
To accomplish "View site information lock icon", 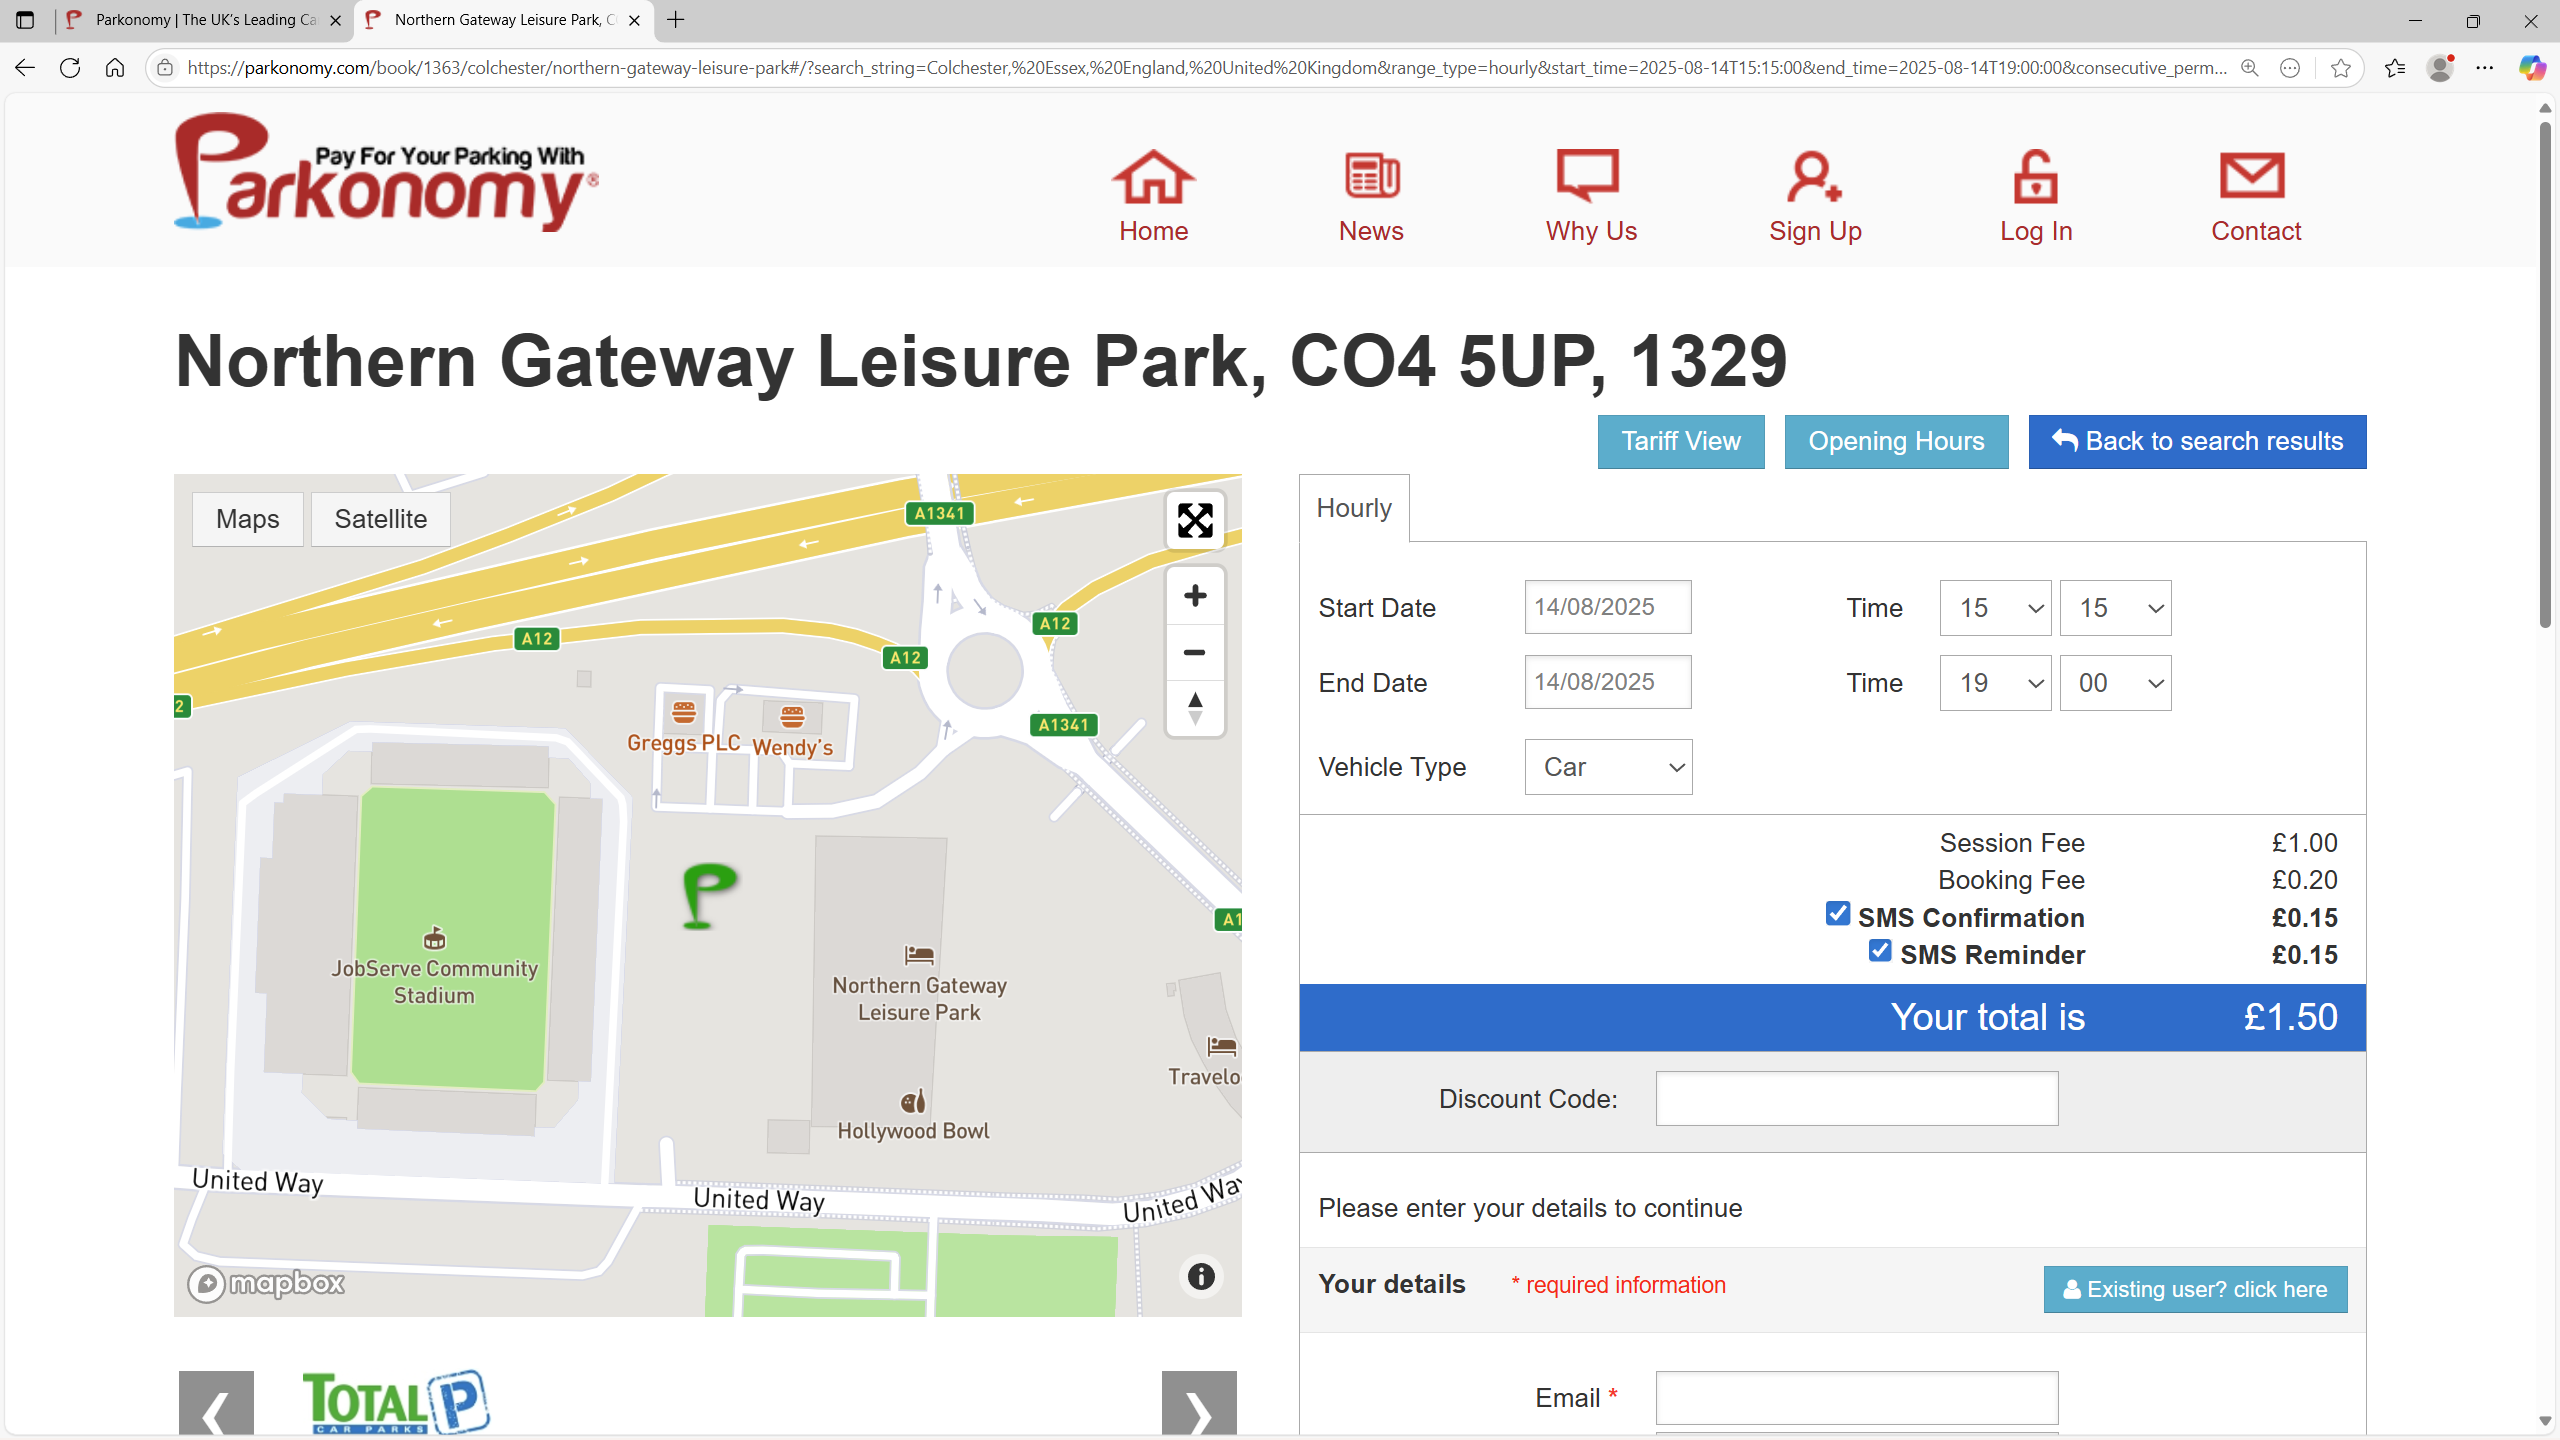I will (x=165, y=68).
